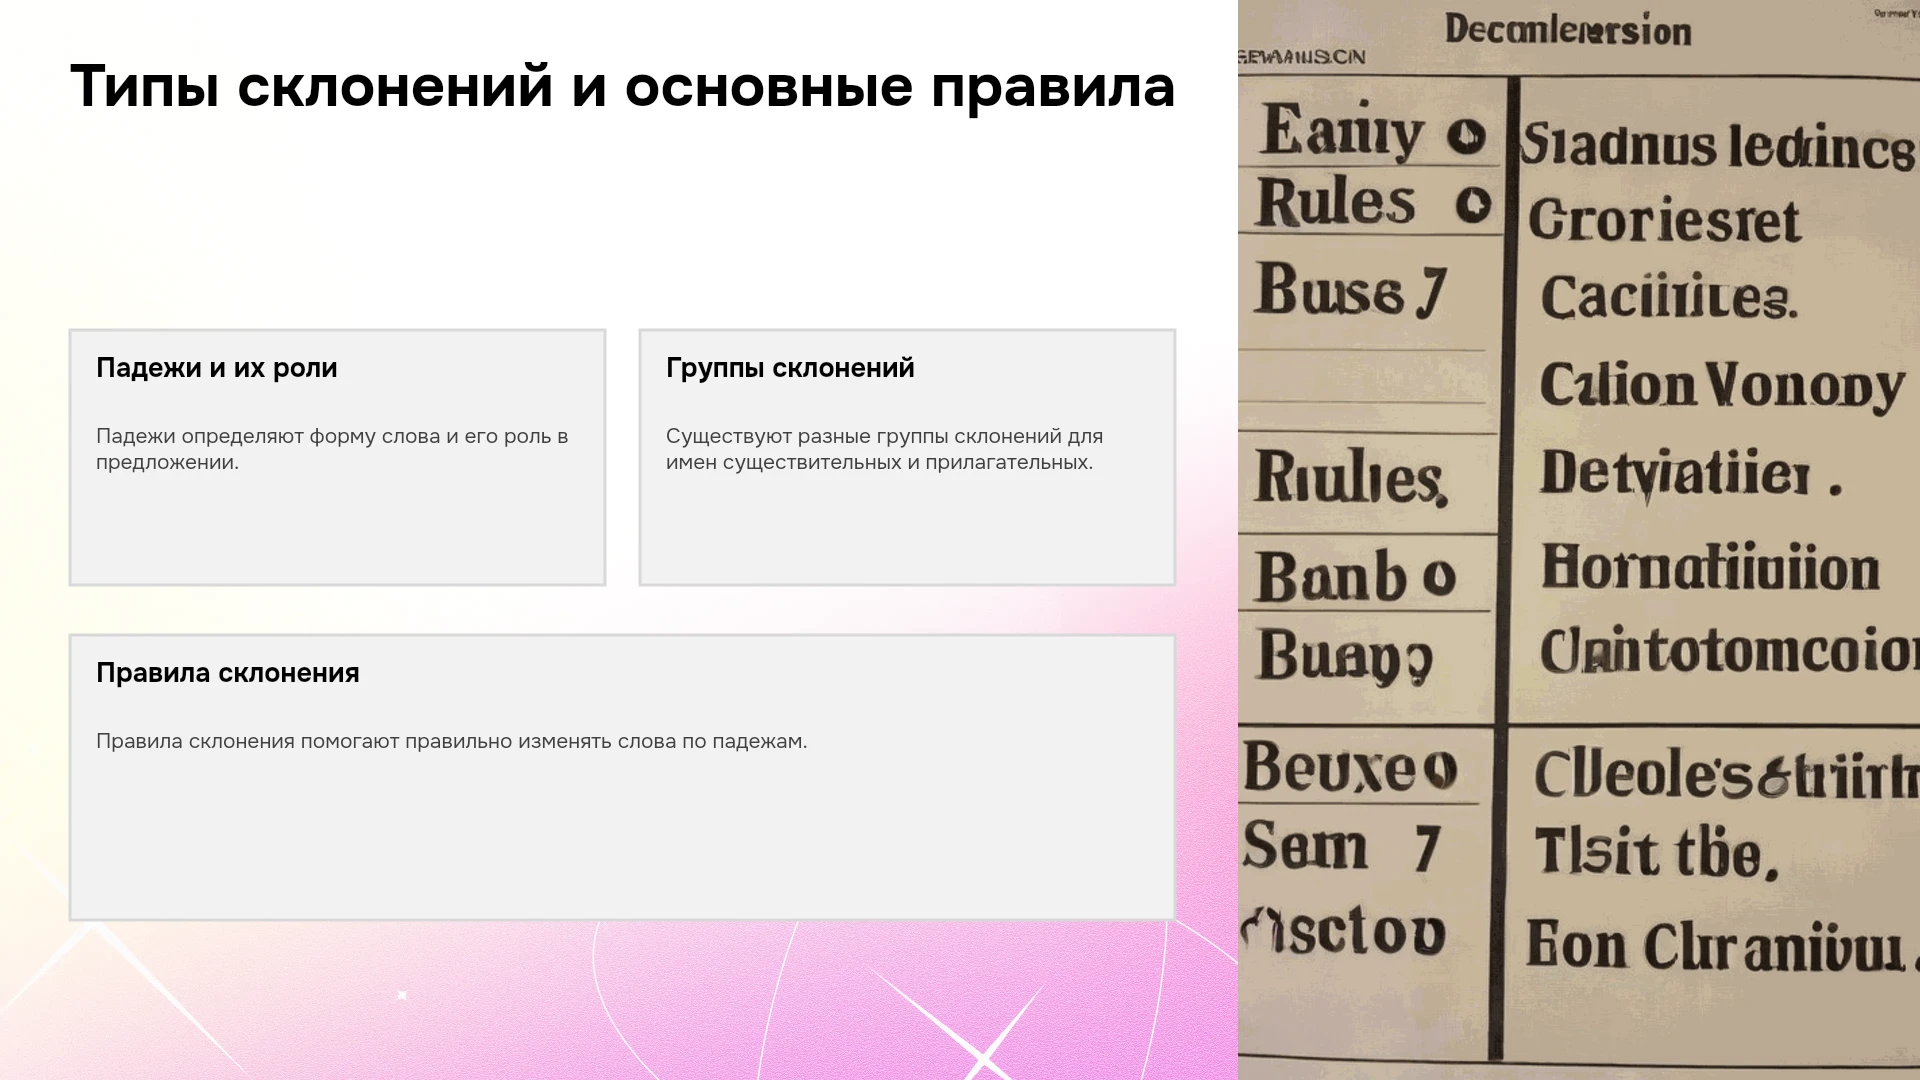Click the 'Cuion Vonony' text in the image
Viewport: 1920px width, 1080px height.
[x=1722, y=386]
